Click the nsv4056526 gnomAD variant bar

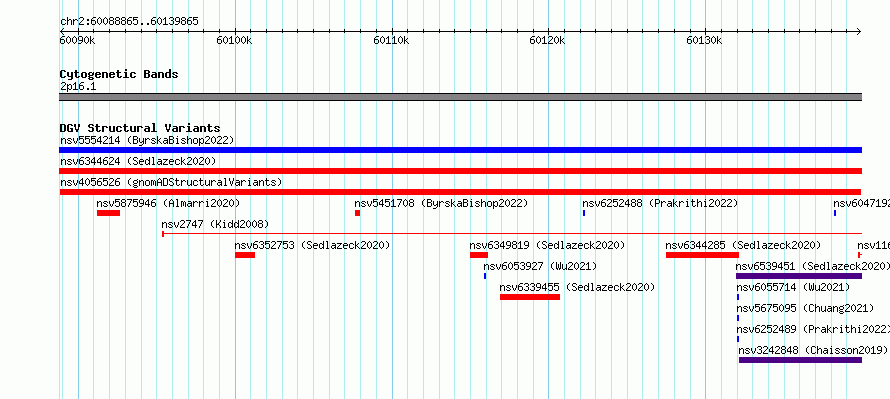(460, 192)
